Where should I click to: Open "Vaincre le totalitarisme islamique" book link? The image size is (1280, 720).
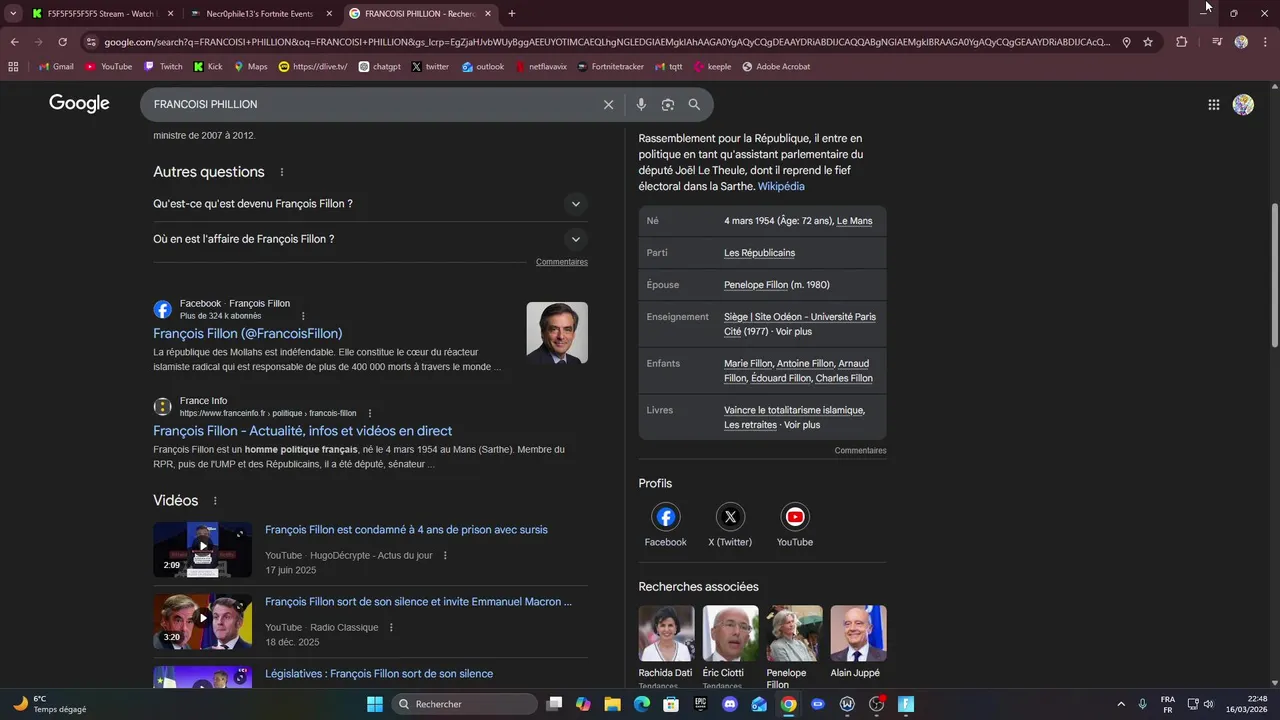tap(794, 410)
